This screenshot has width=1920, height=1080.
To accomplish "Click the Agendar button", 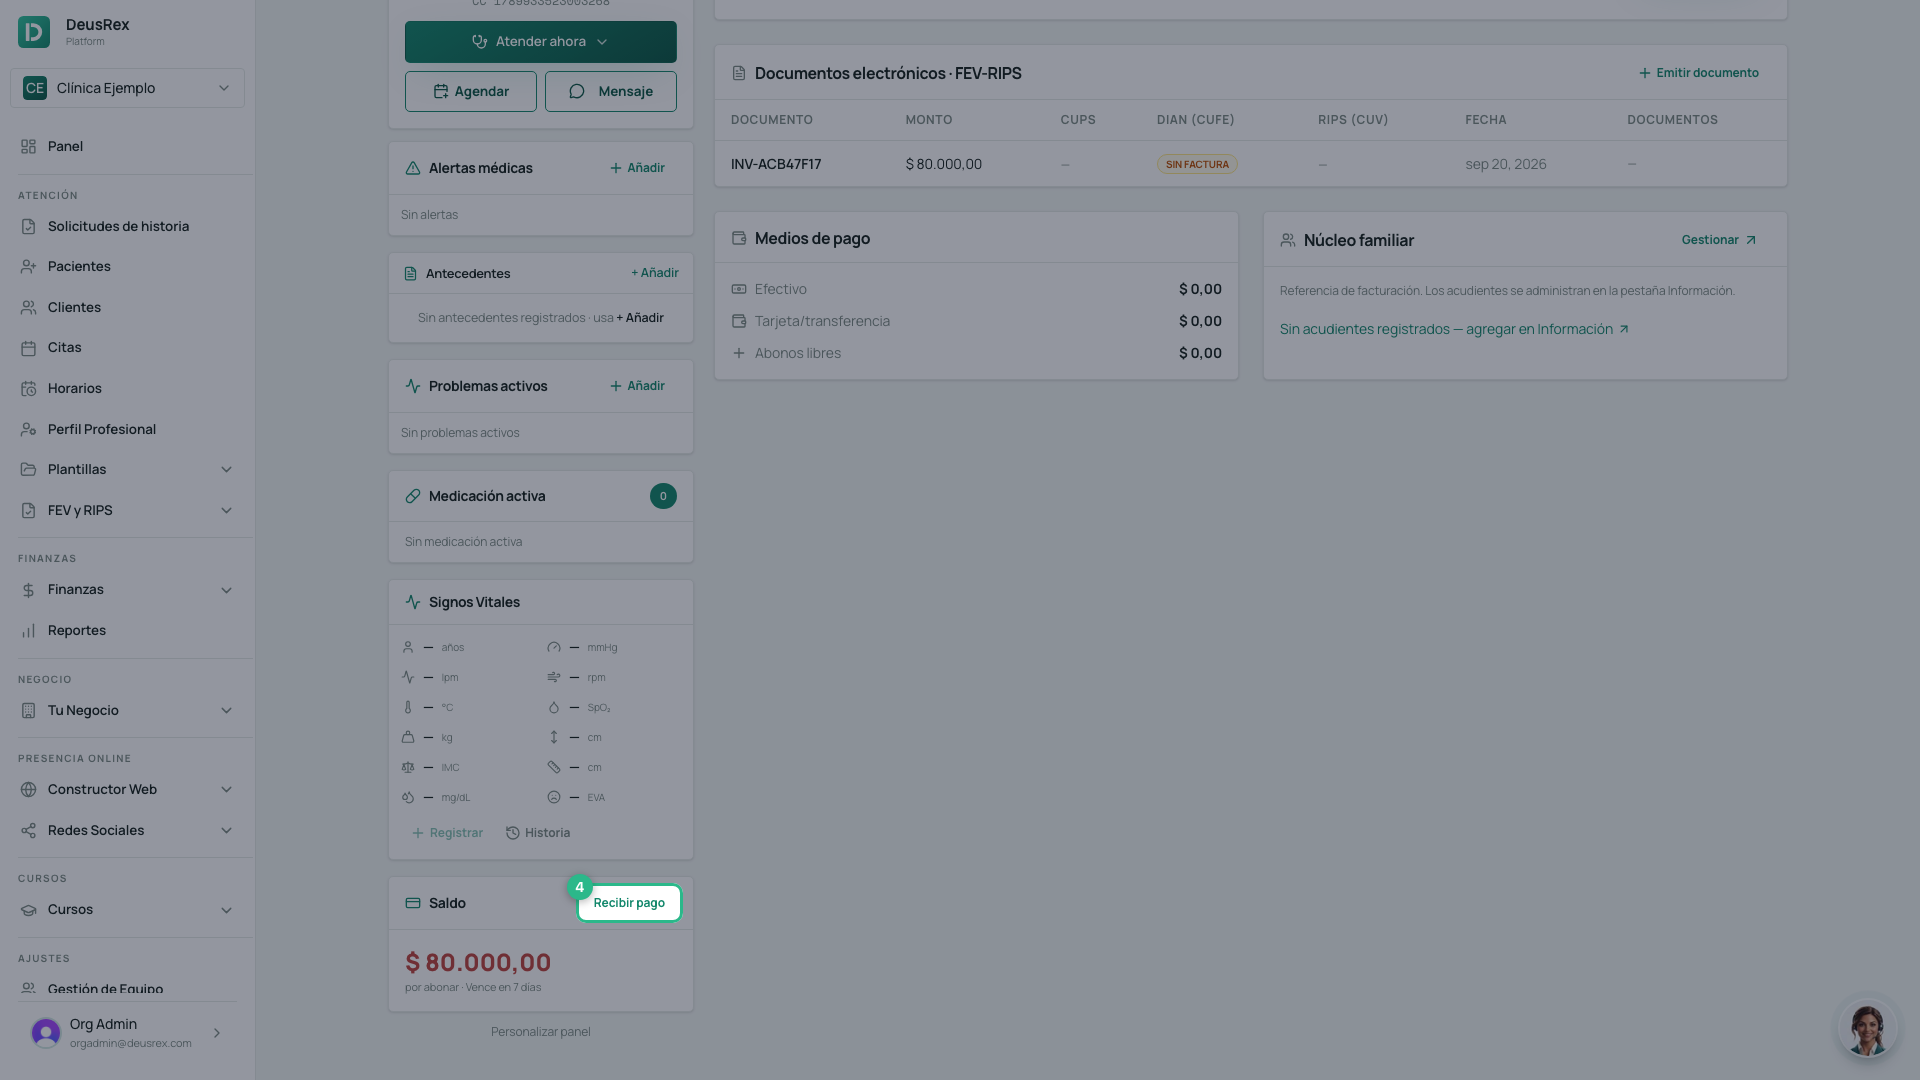I will click(x=470, y=91).
